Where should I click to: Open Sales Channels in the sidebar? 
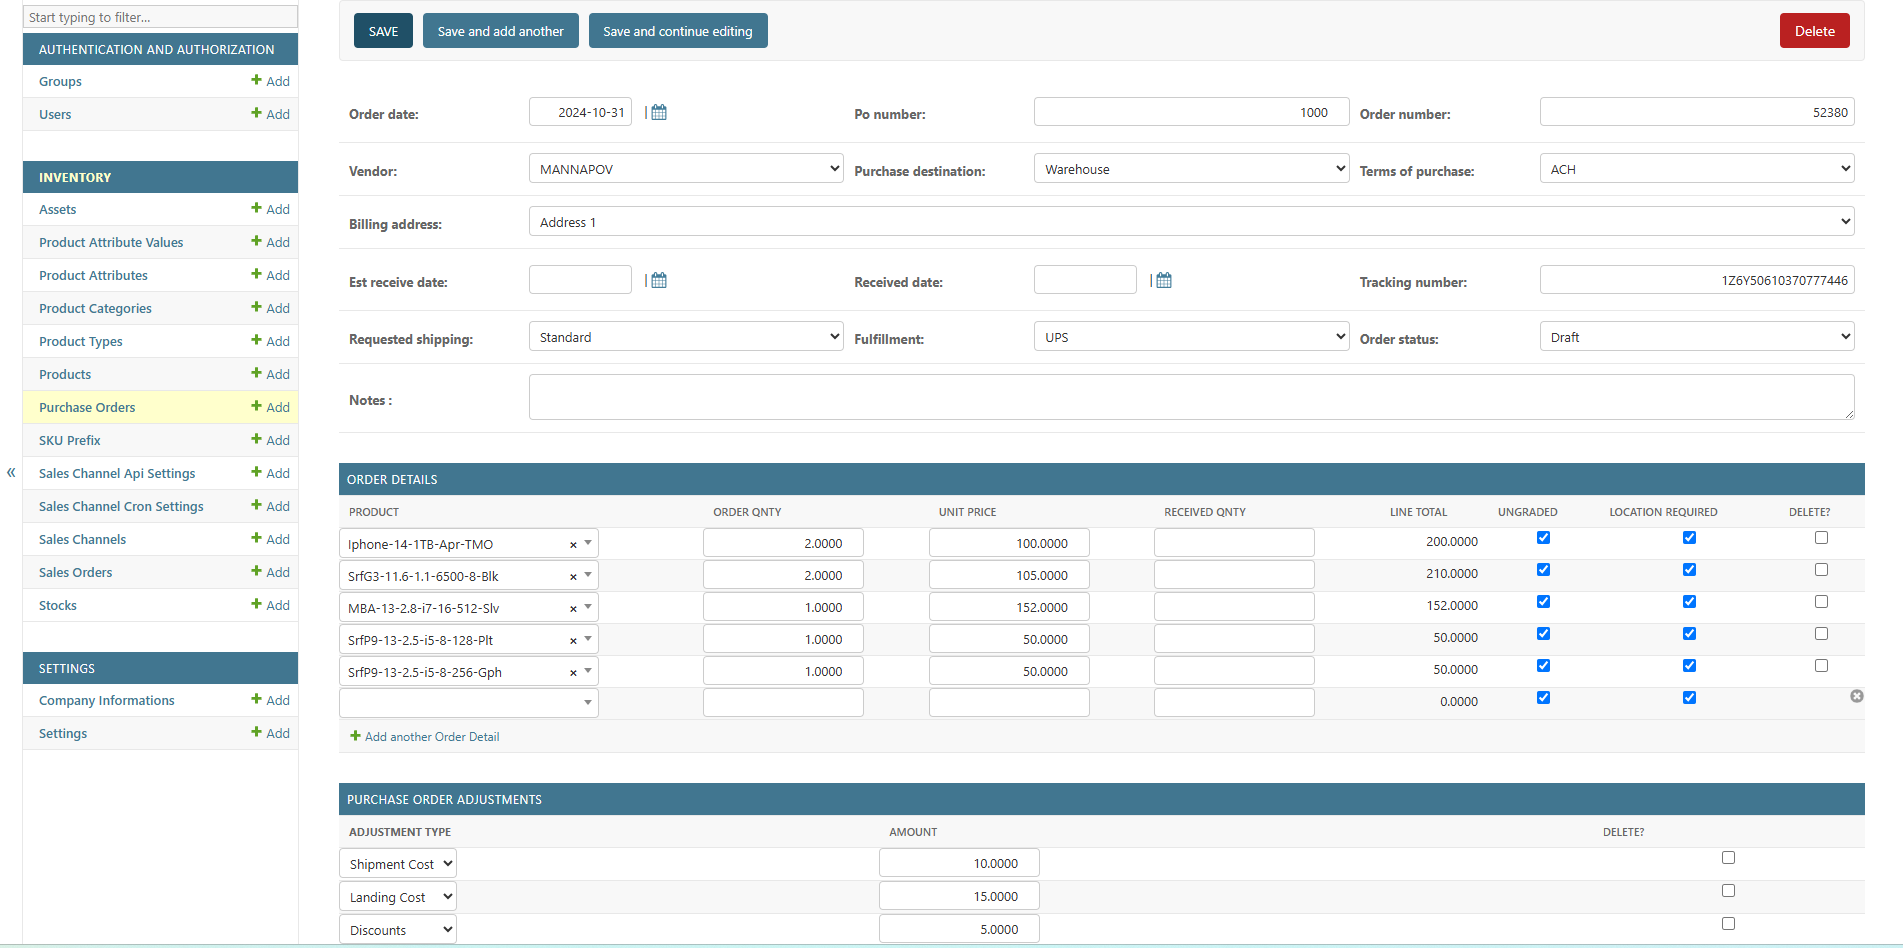[x=82, y=539]
